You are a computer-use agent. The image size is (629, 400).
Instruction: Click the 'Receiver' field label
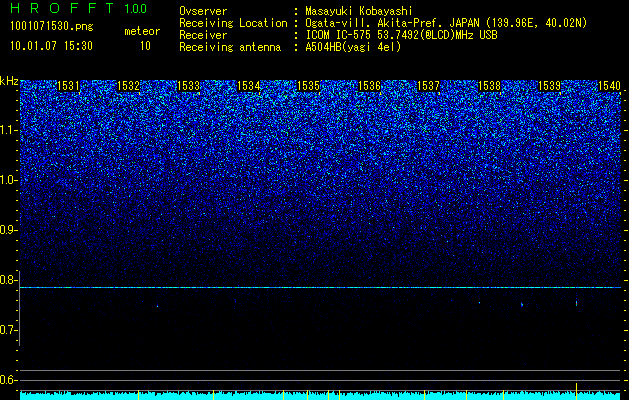pos(203,35)
